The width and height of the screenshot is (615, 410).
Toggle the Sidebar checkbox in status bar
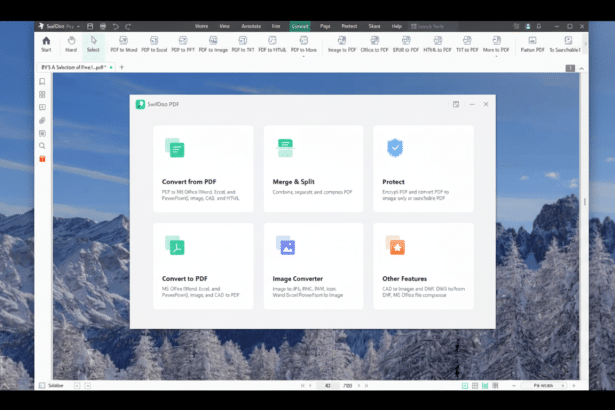pyautogui.click(x=42, y=385)
